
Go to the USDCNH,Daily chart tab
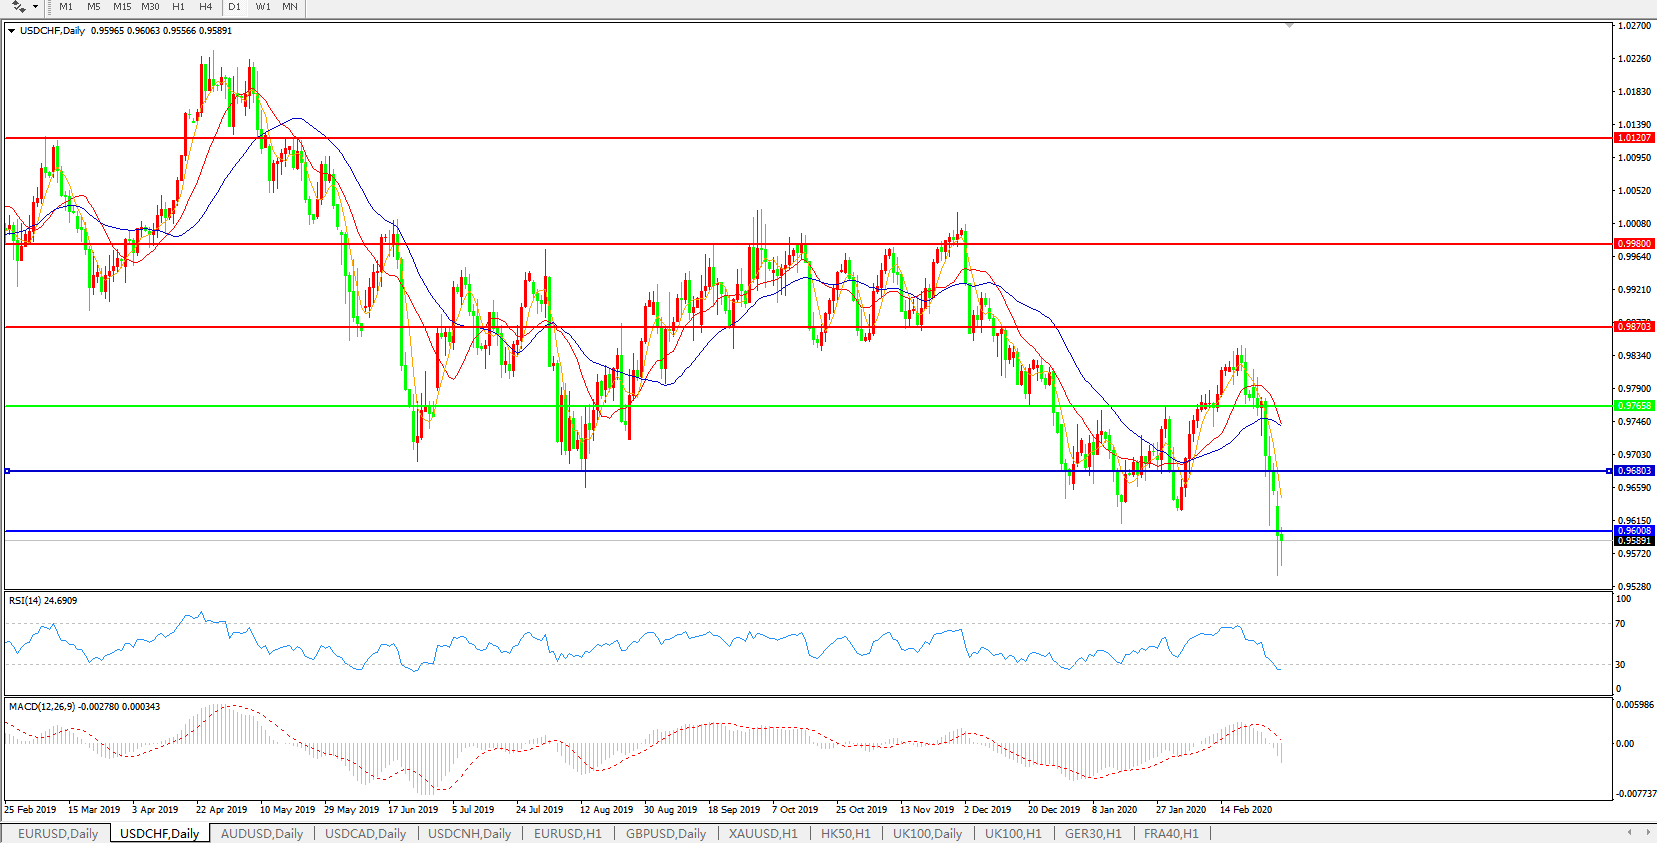pyautogui.click(x=469, y=833)
